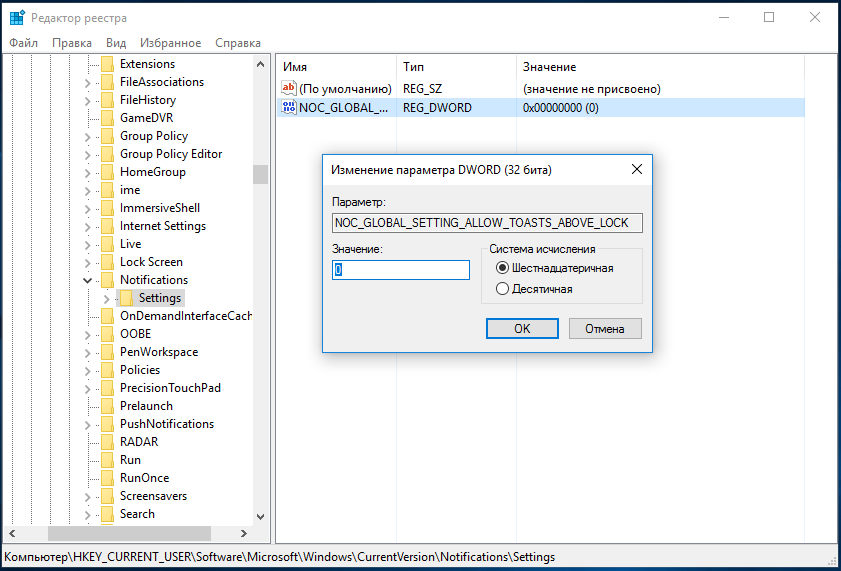Open the Правка menu
The height and width of the screenshot is (571, 841).
tap(72, 43)
